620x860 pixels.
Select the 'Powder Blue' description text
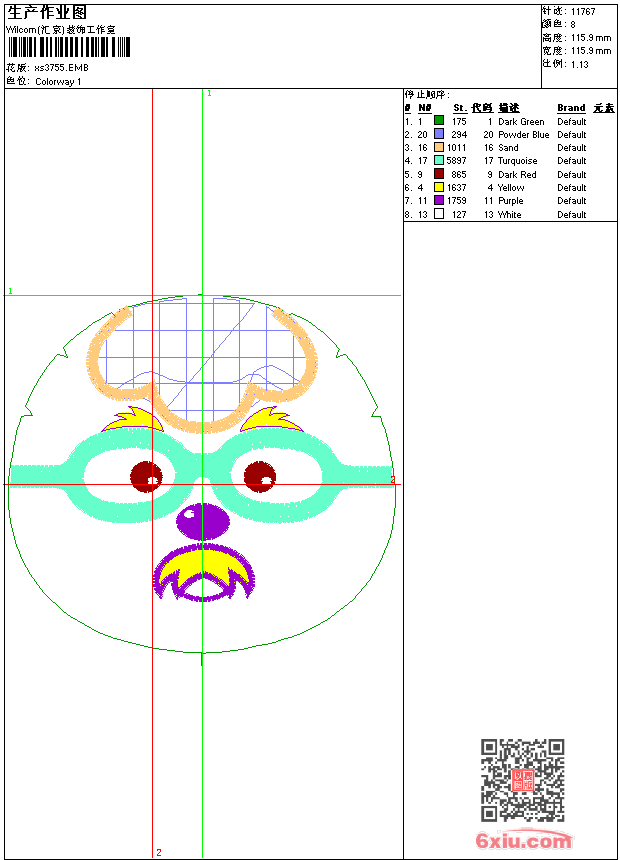(523, 135)
